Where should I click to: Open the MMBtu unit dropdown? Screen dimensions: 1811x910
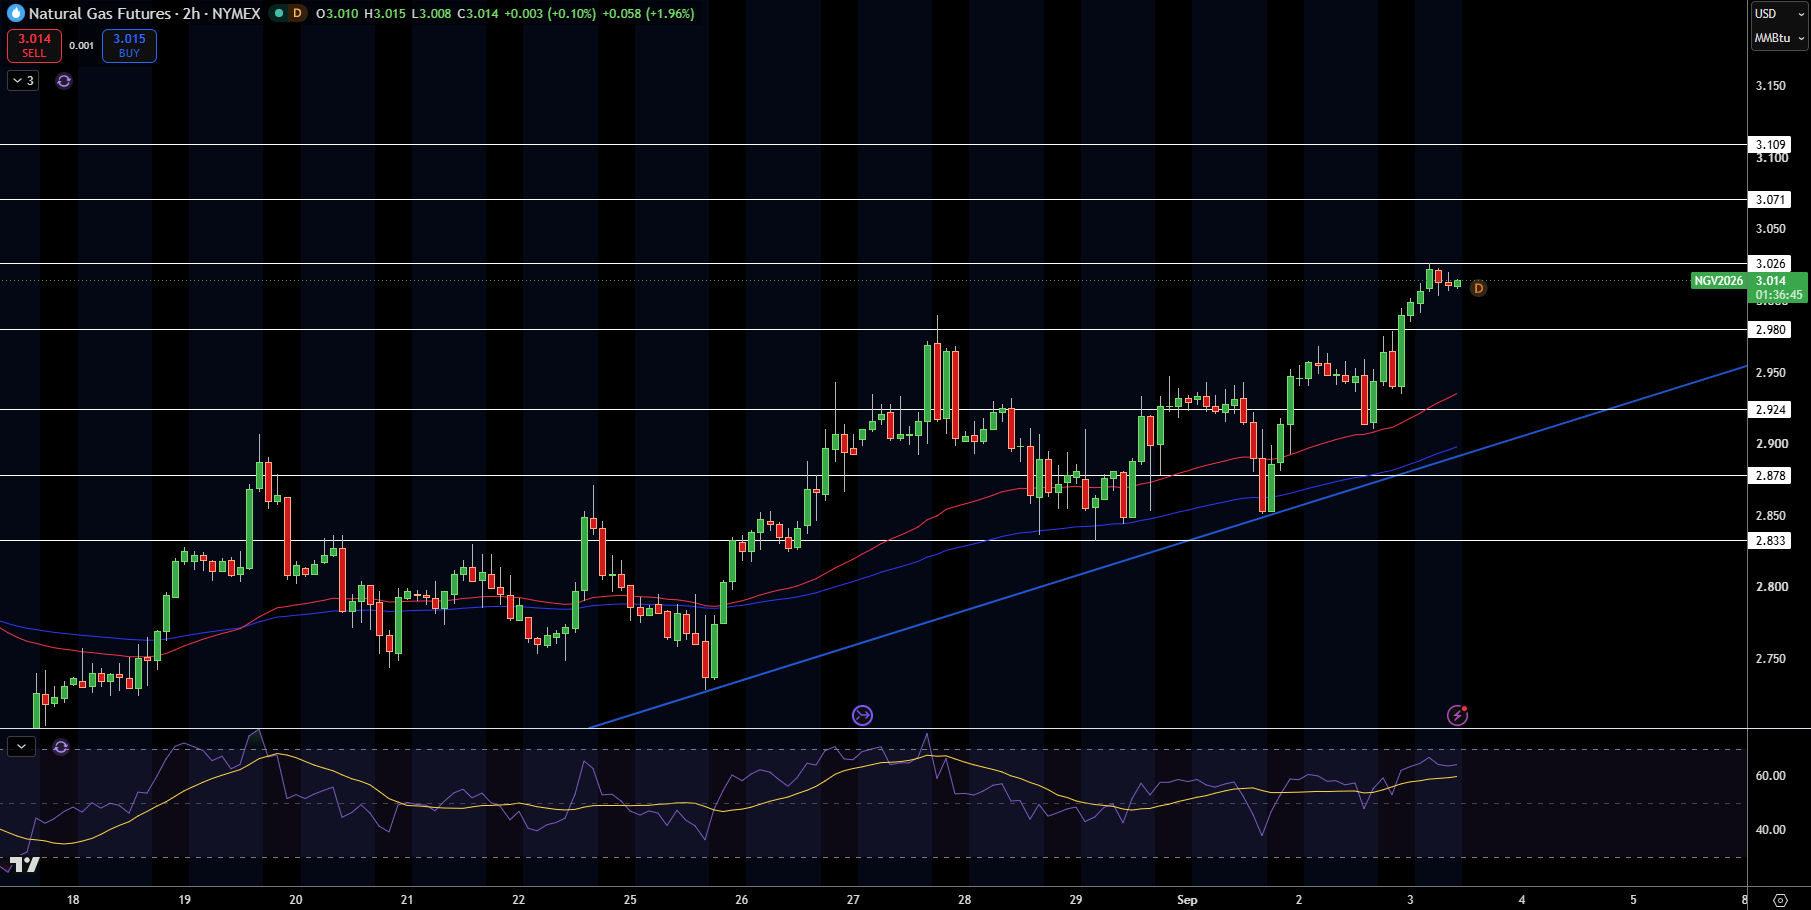(x=1779, y=38)
